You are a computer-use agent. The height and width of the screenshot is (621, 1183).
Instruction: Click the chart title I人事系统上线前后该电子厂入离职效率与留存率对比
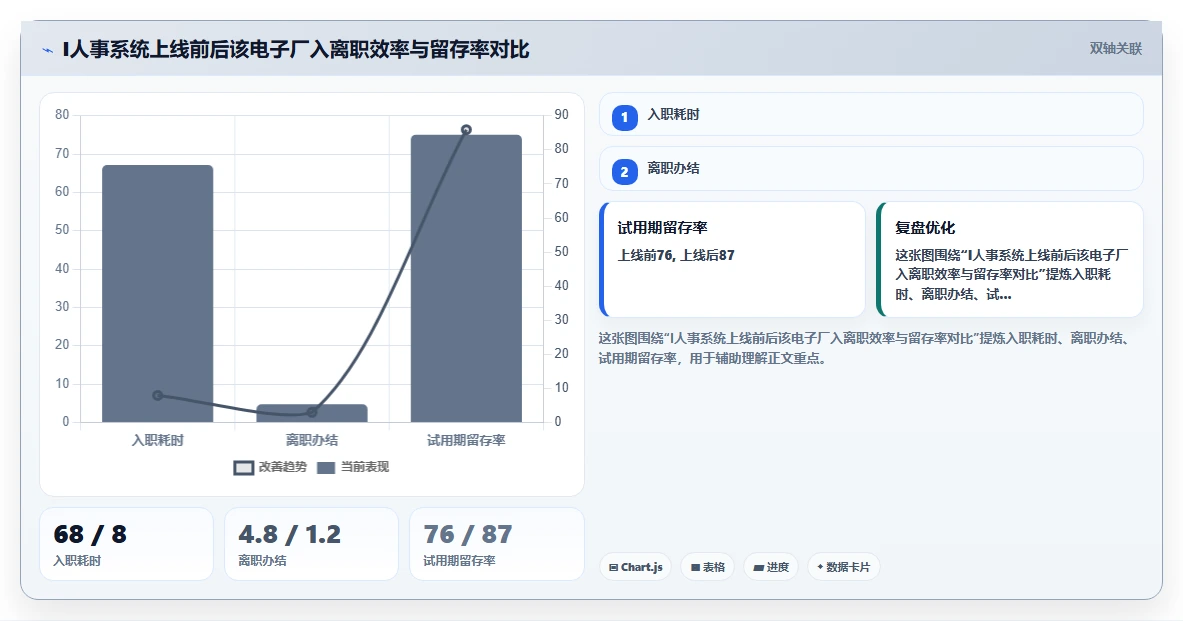point(296,50)
